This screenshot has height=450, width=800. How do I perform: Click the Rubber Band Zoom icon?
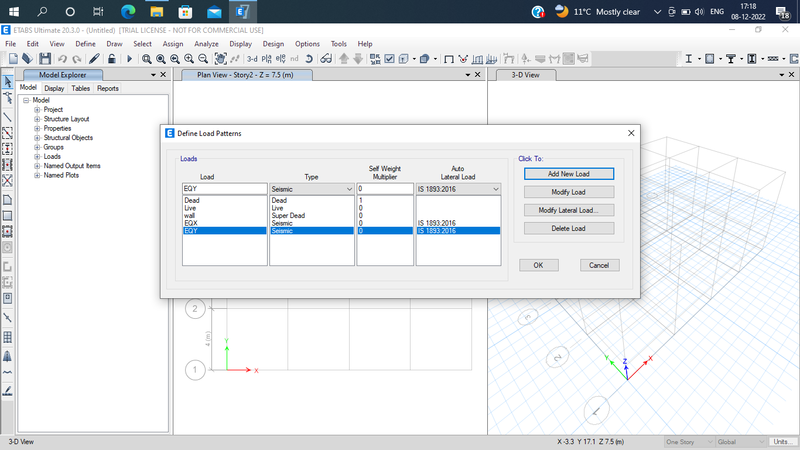coord(146,59)
